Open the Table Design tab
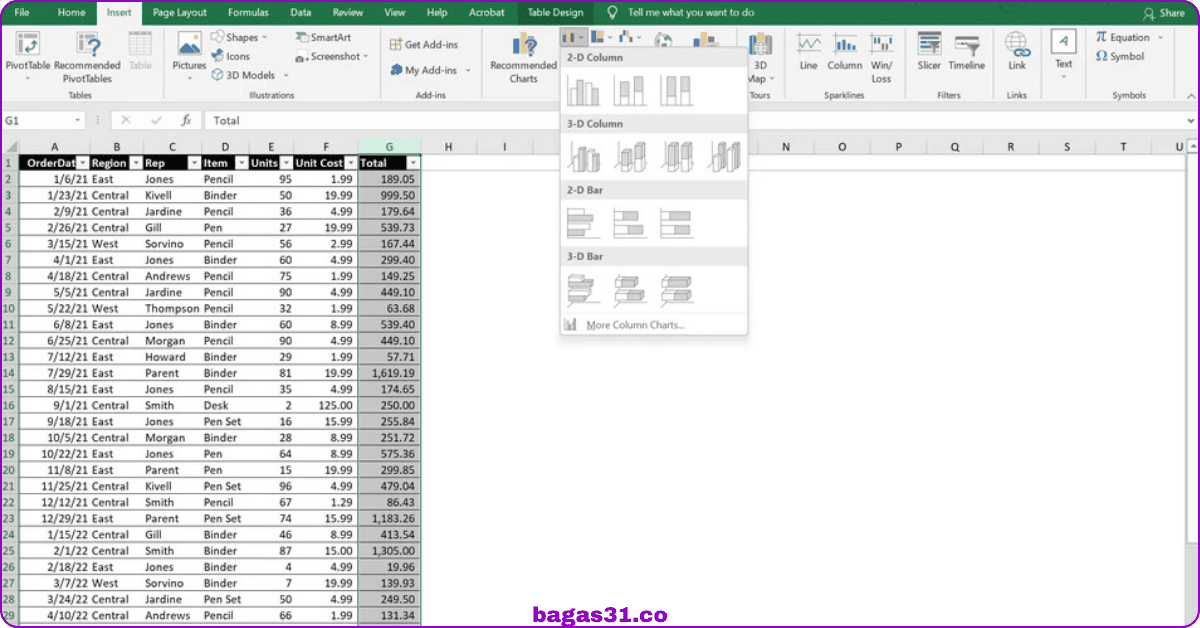This screenshot has width=1200, height=628. pos(555,12)
